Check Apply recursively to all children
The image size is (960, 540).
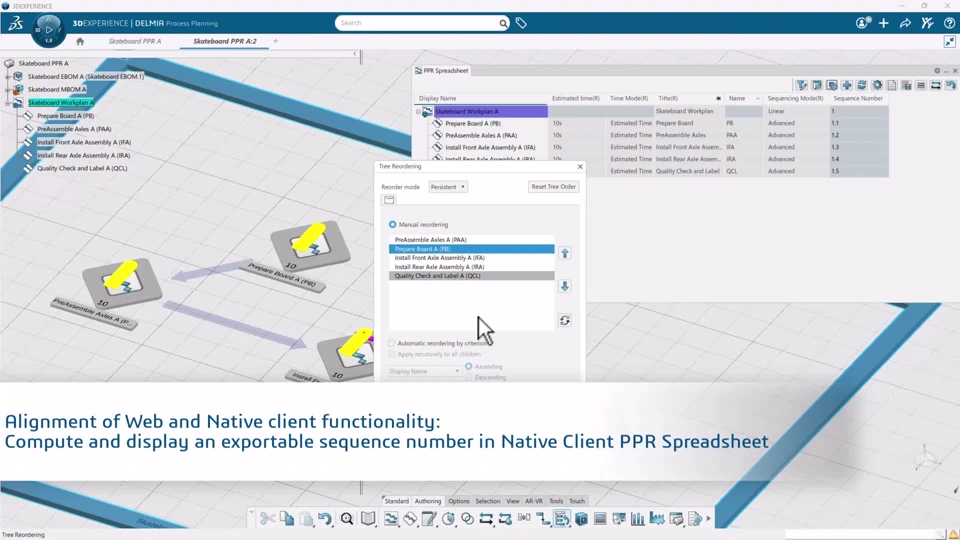(392, 354)
